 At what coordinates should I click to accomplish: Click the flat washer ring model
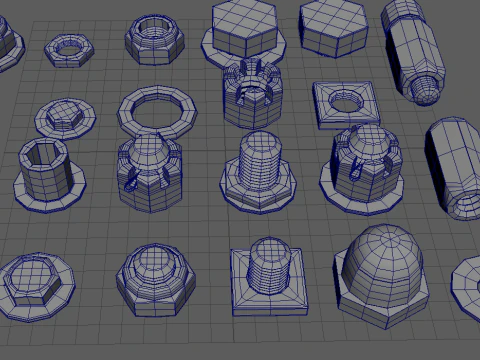[x=157, y=112]
